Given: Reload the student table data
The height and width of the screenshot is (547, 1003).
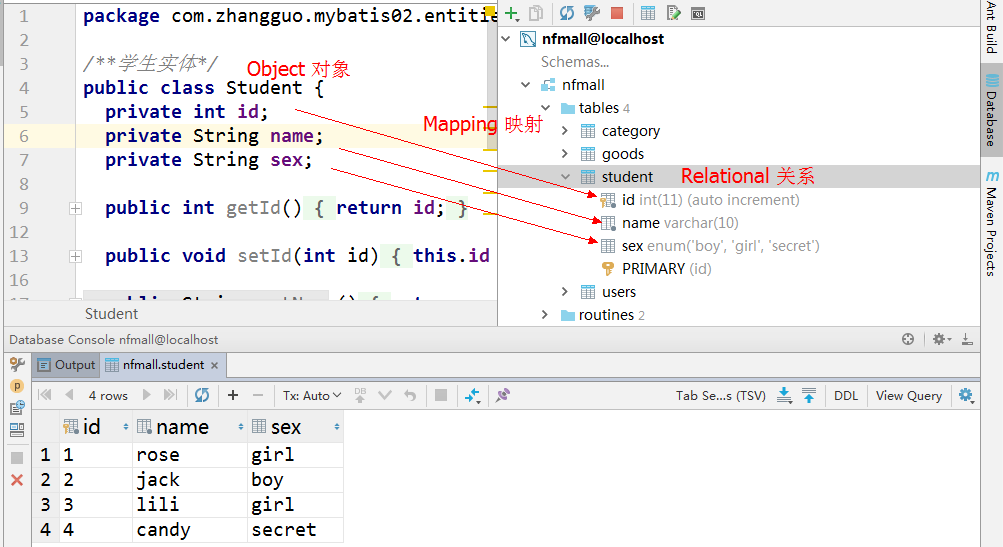Looking at the screenshot, I should 202,395.
